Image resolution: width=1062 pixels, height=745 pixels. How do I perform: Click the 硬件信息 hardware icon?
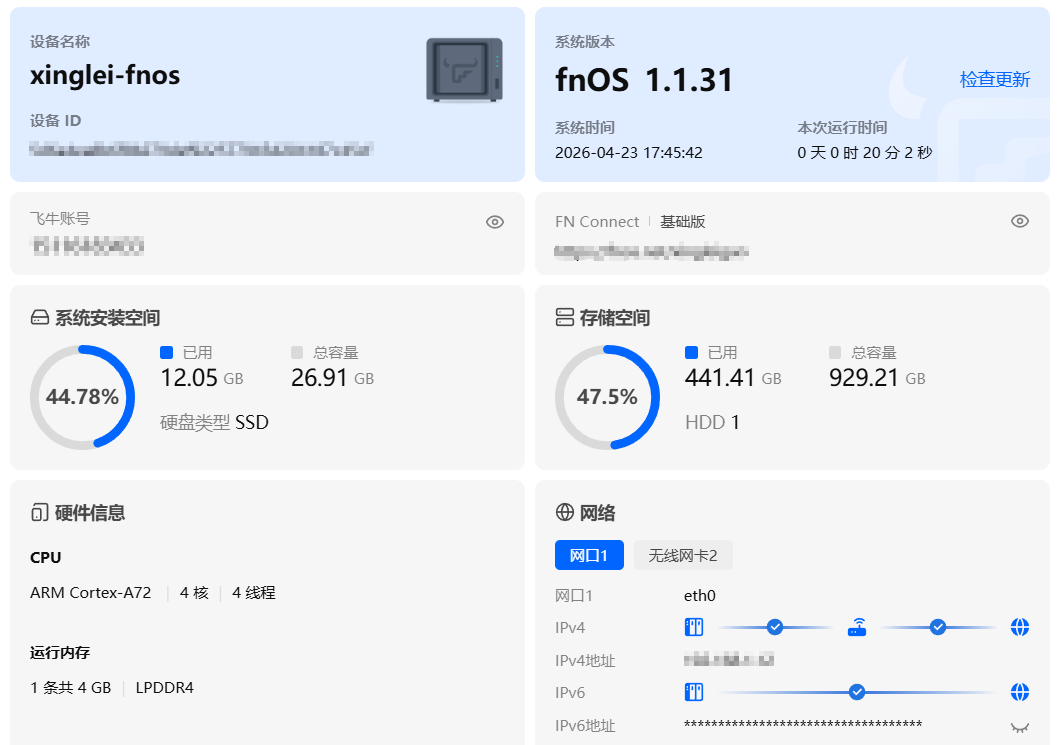pyautogui.click(x=39, y=513)
